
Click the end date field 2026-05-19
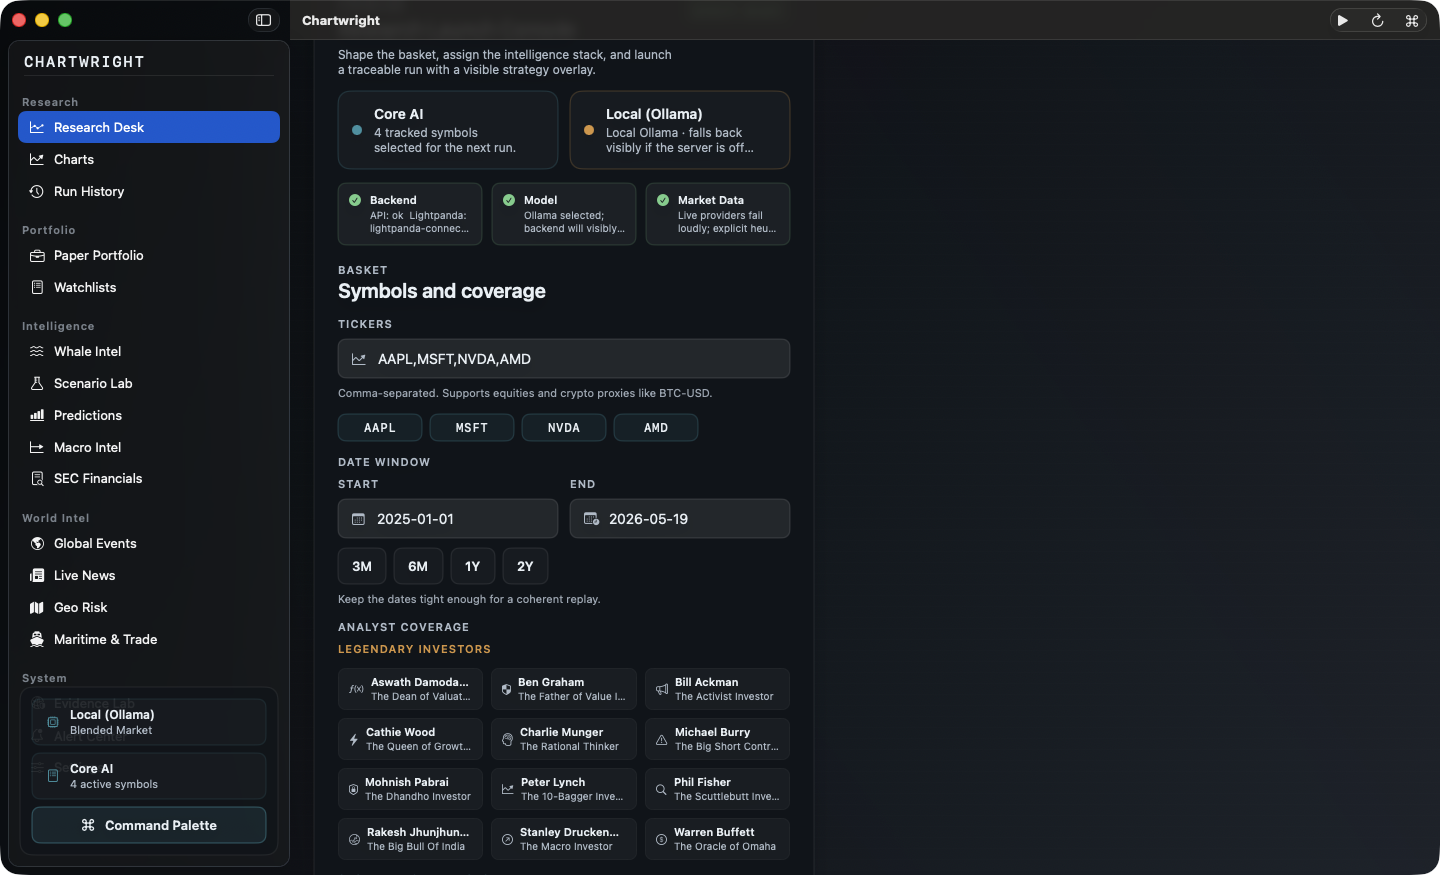tap(680, 519)
